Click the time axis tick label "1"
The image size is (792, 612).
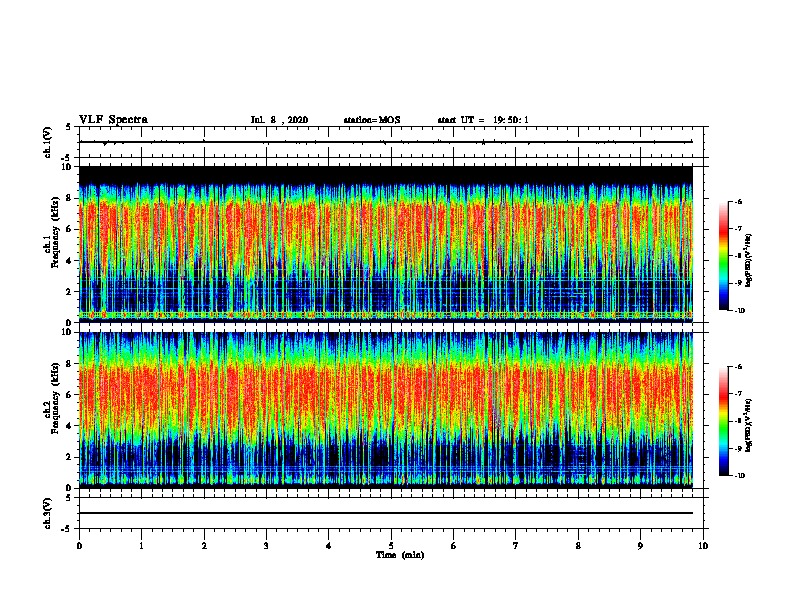pyautogui.click(x=142, y=546)
